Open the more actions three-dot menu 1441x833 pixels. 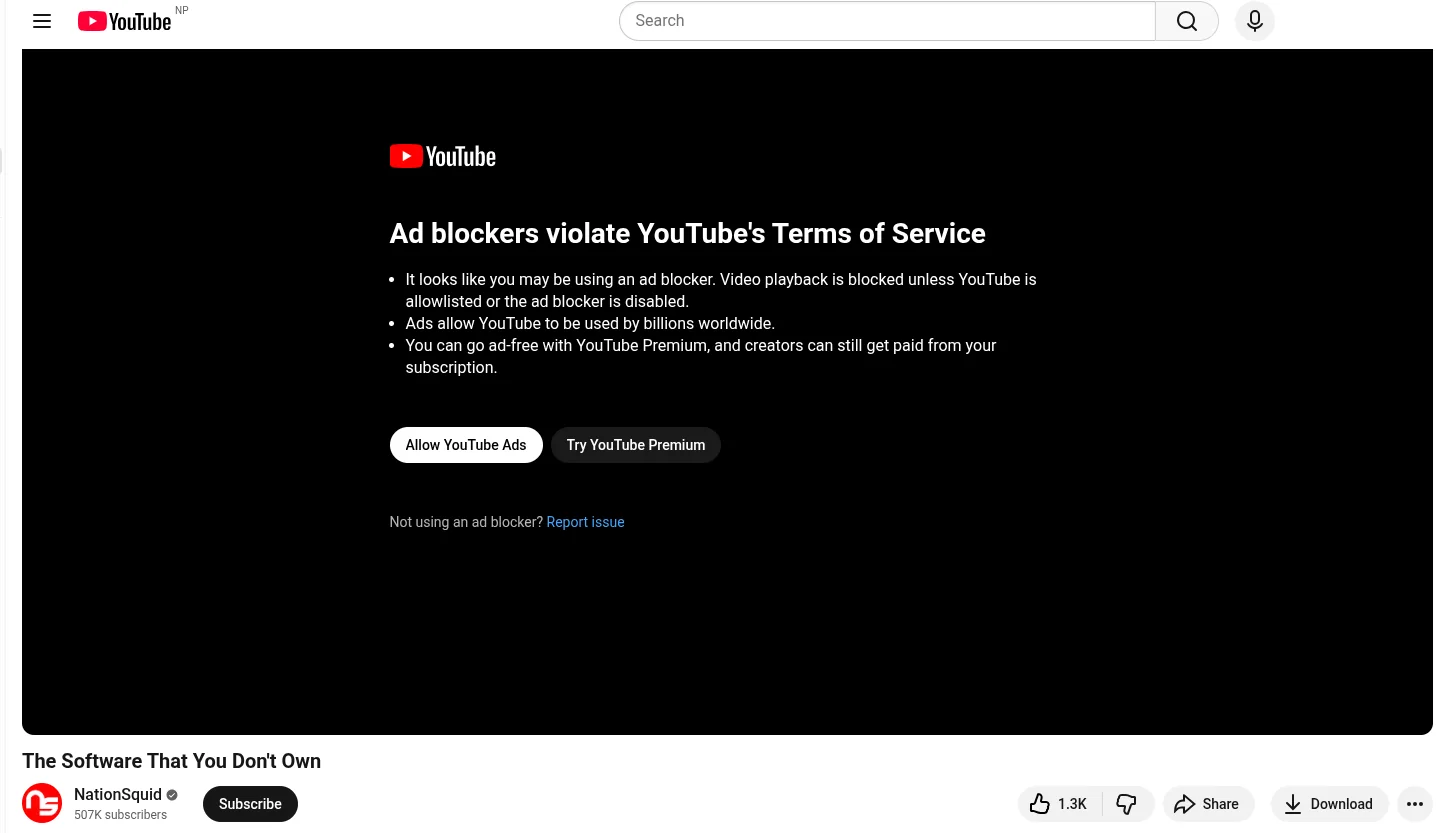point(1415,804)
